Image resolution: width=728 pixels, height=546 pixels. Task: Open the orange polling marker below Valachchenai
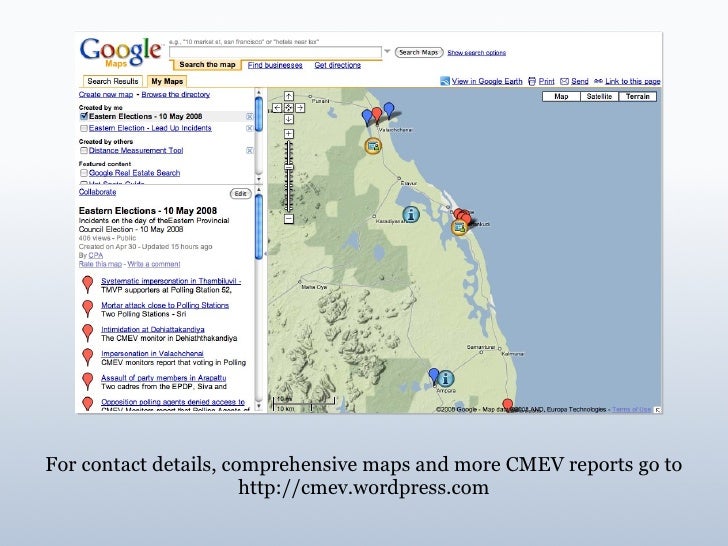(x=373, y=146)
